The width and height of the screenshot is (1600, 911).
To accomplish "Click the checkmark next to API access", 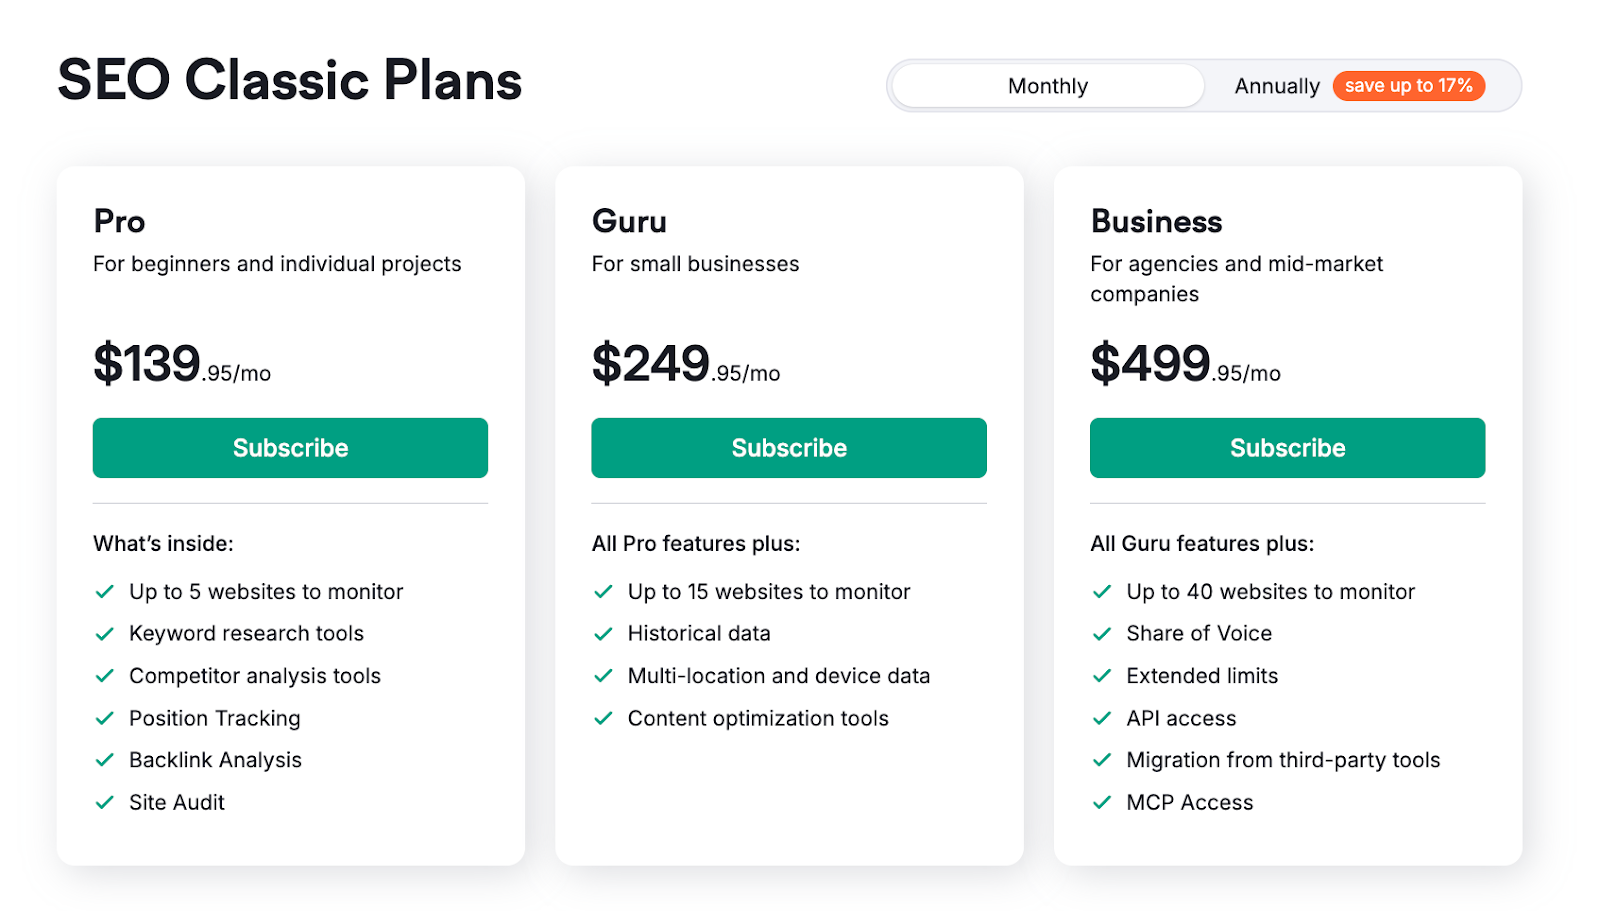I will (x=1102, y=718).
